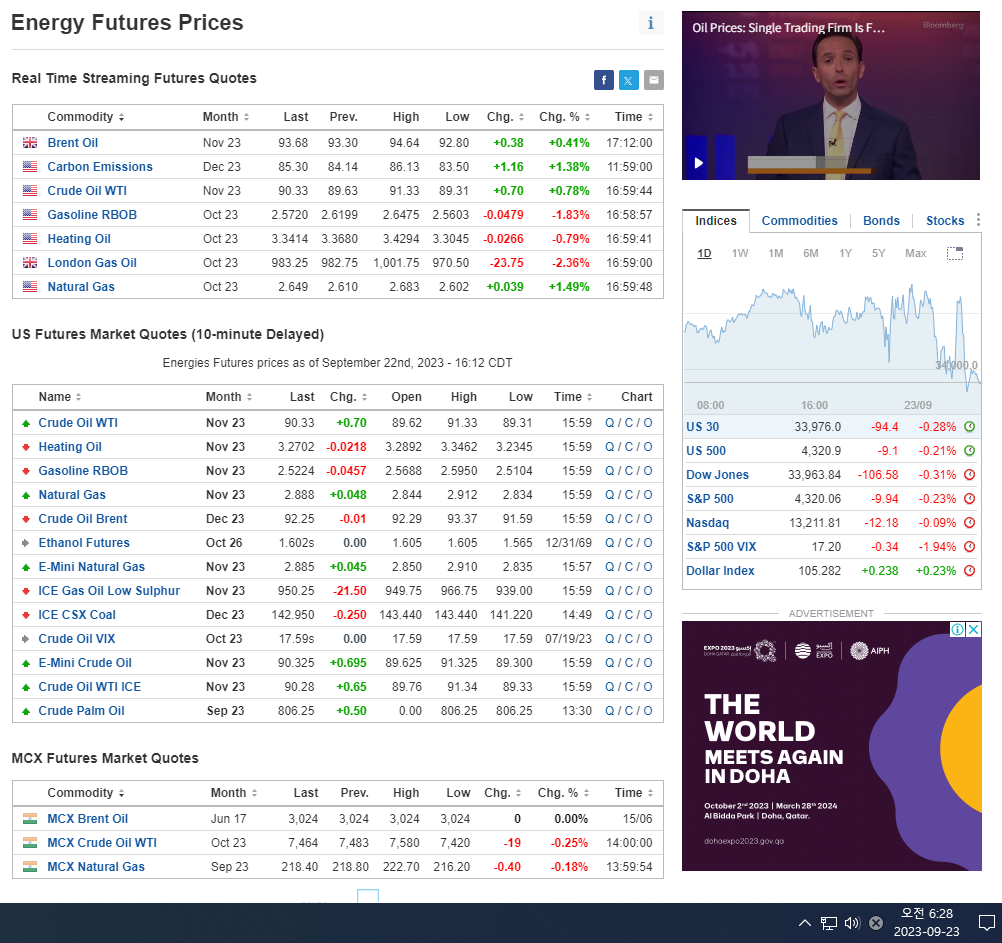Image resolution: width=1002 pixels, height=943 pixels.
Task: Share the quotes on Facebook
Action: tap(603, 80)
